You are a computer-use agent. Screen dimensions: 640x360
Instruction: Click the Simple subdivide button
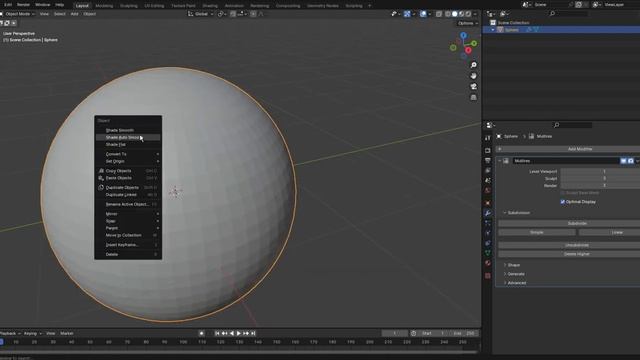(537, 232)
